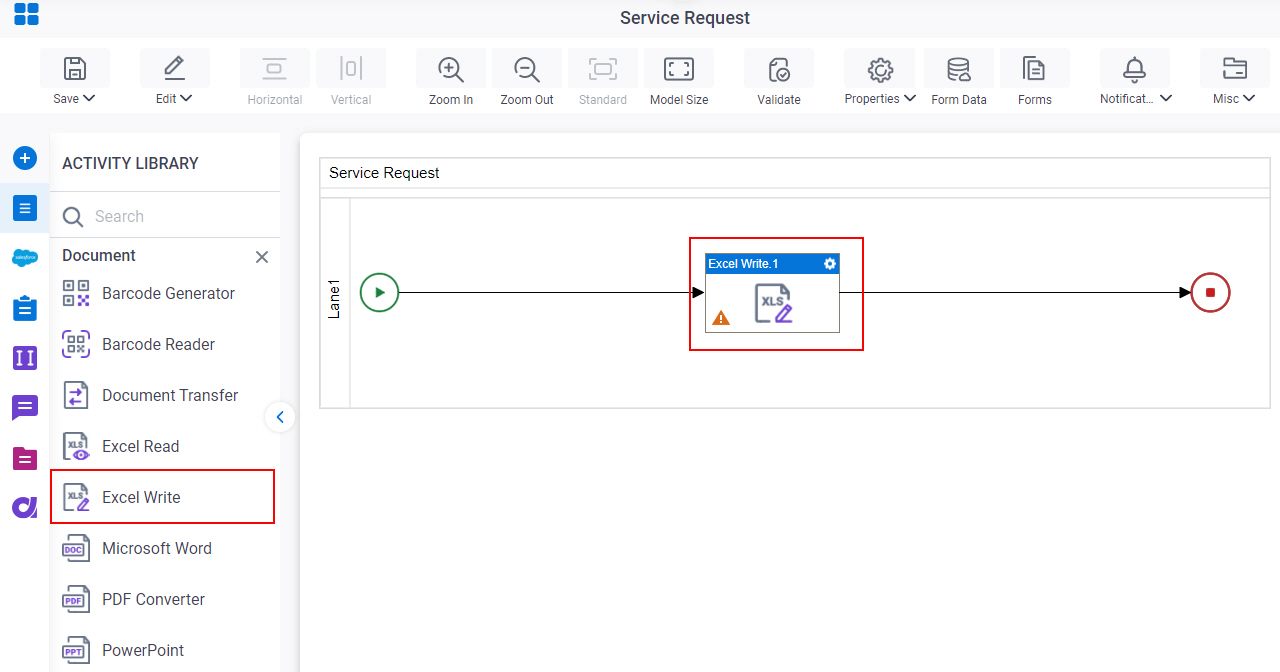
Task: Select the green Start event
Action: [379, 293]
